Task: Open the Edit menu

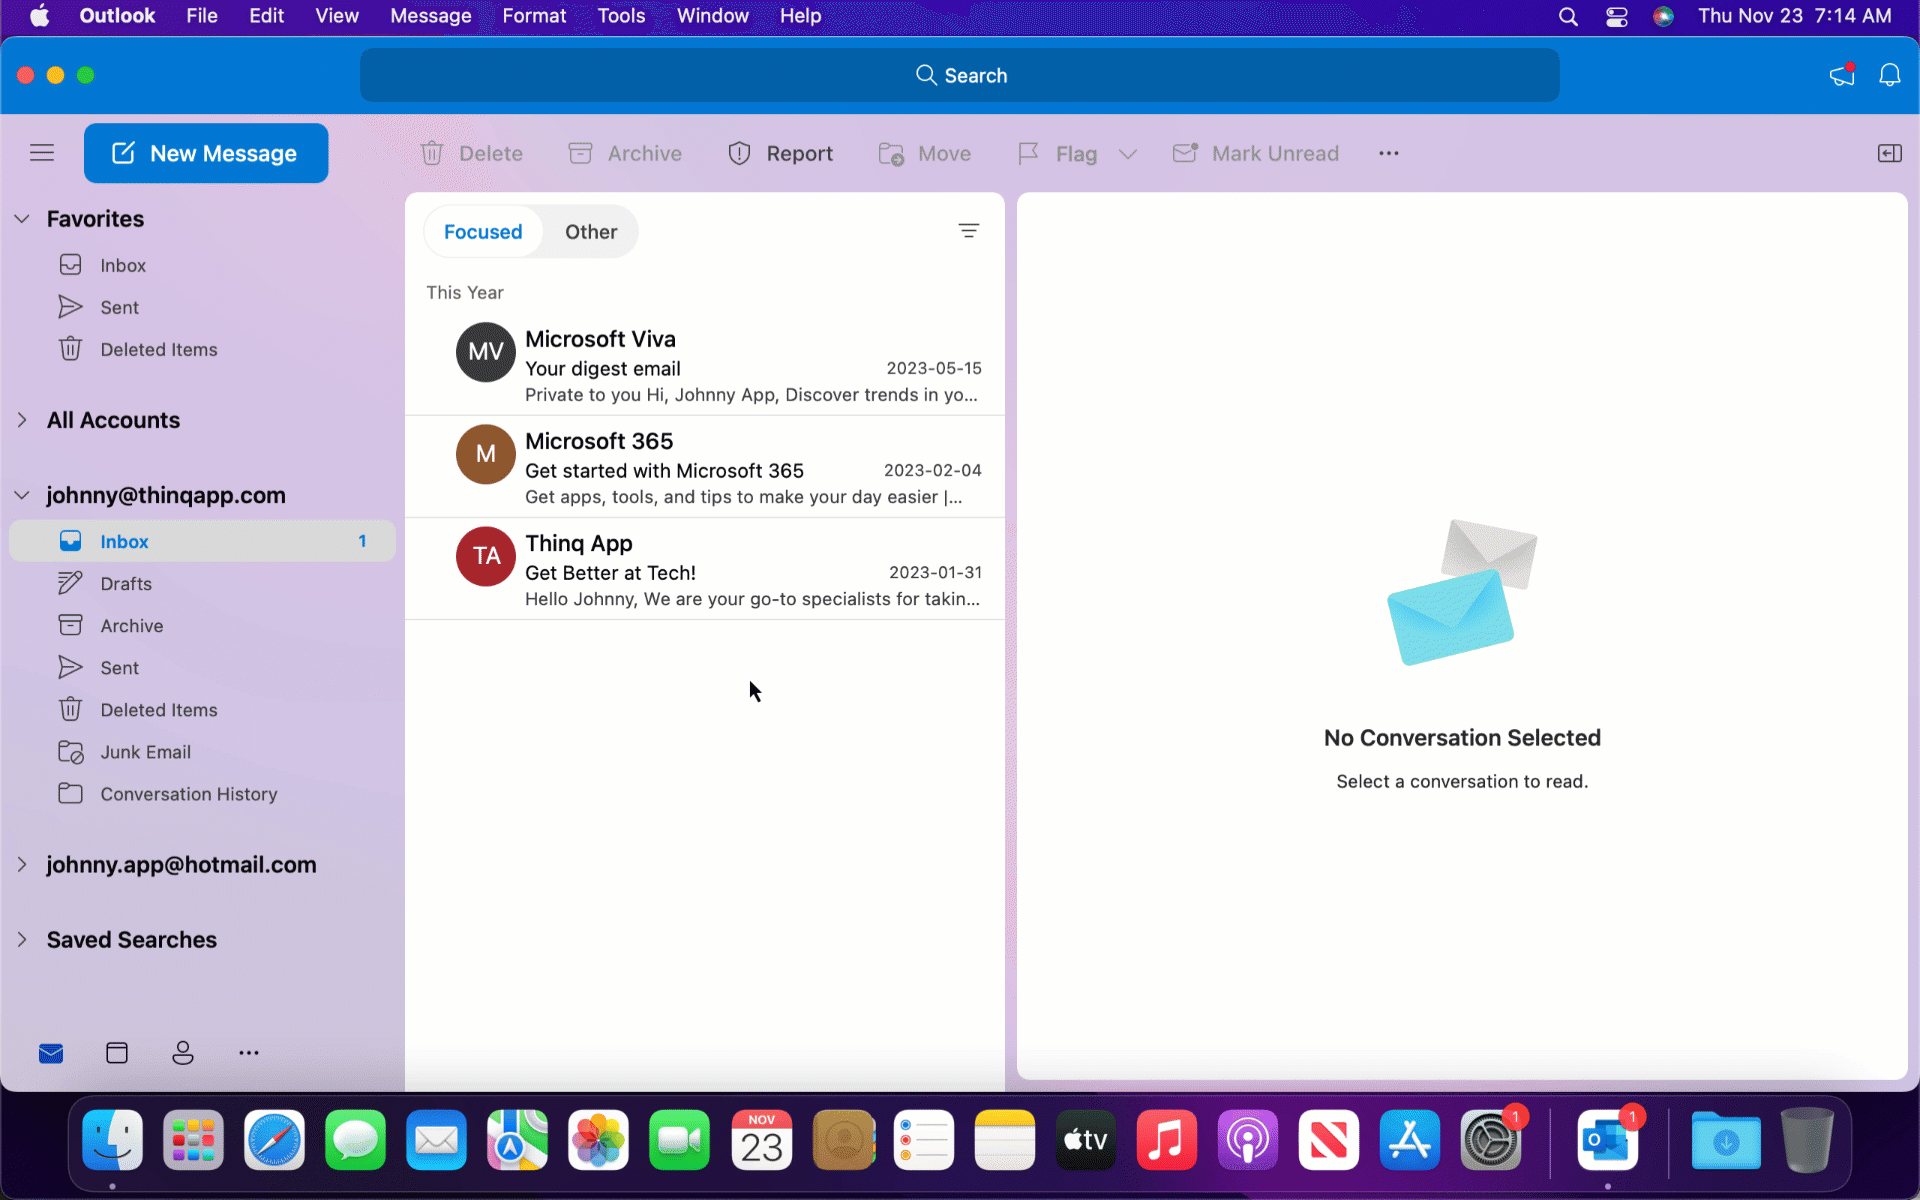Action: click(x=266, y=16)
